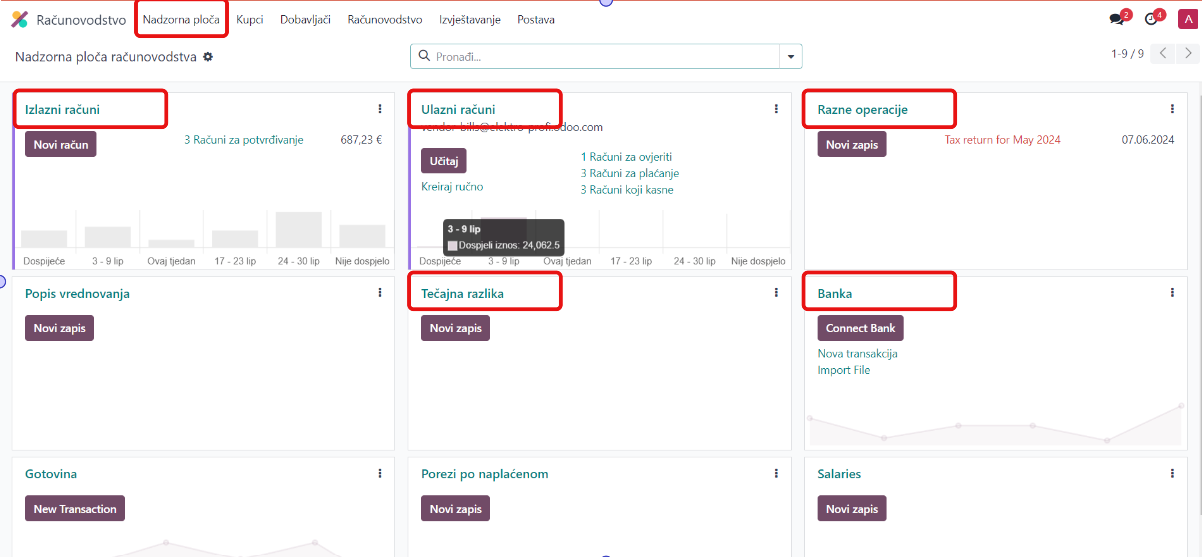The width and height of the screenshot is (1202, 557).
Task: Open the 3 Računi koji kasne link
Action: (626, 190)
